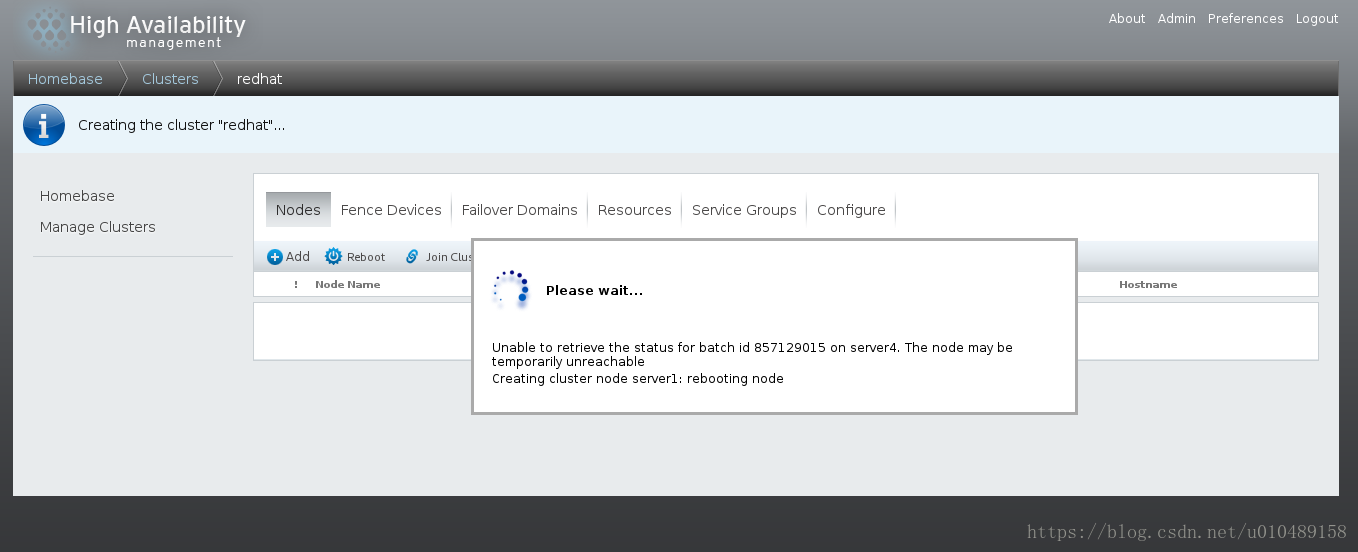Screen dimensions: 1358x552
Task: Click the Join Cluster button text
Action: (449, 257)
